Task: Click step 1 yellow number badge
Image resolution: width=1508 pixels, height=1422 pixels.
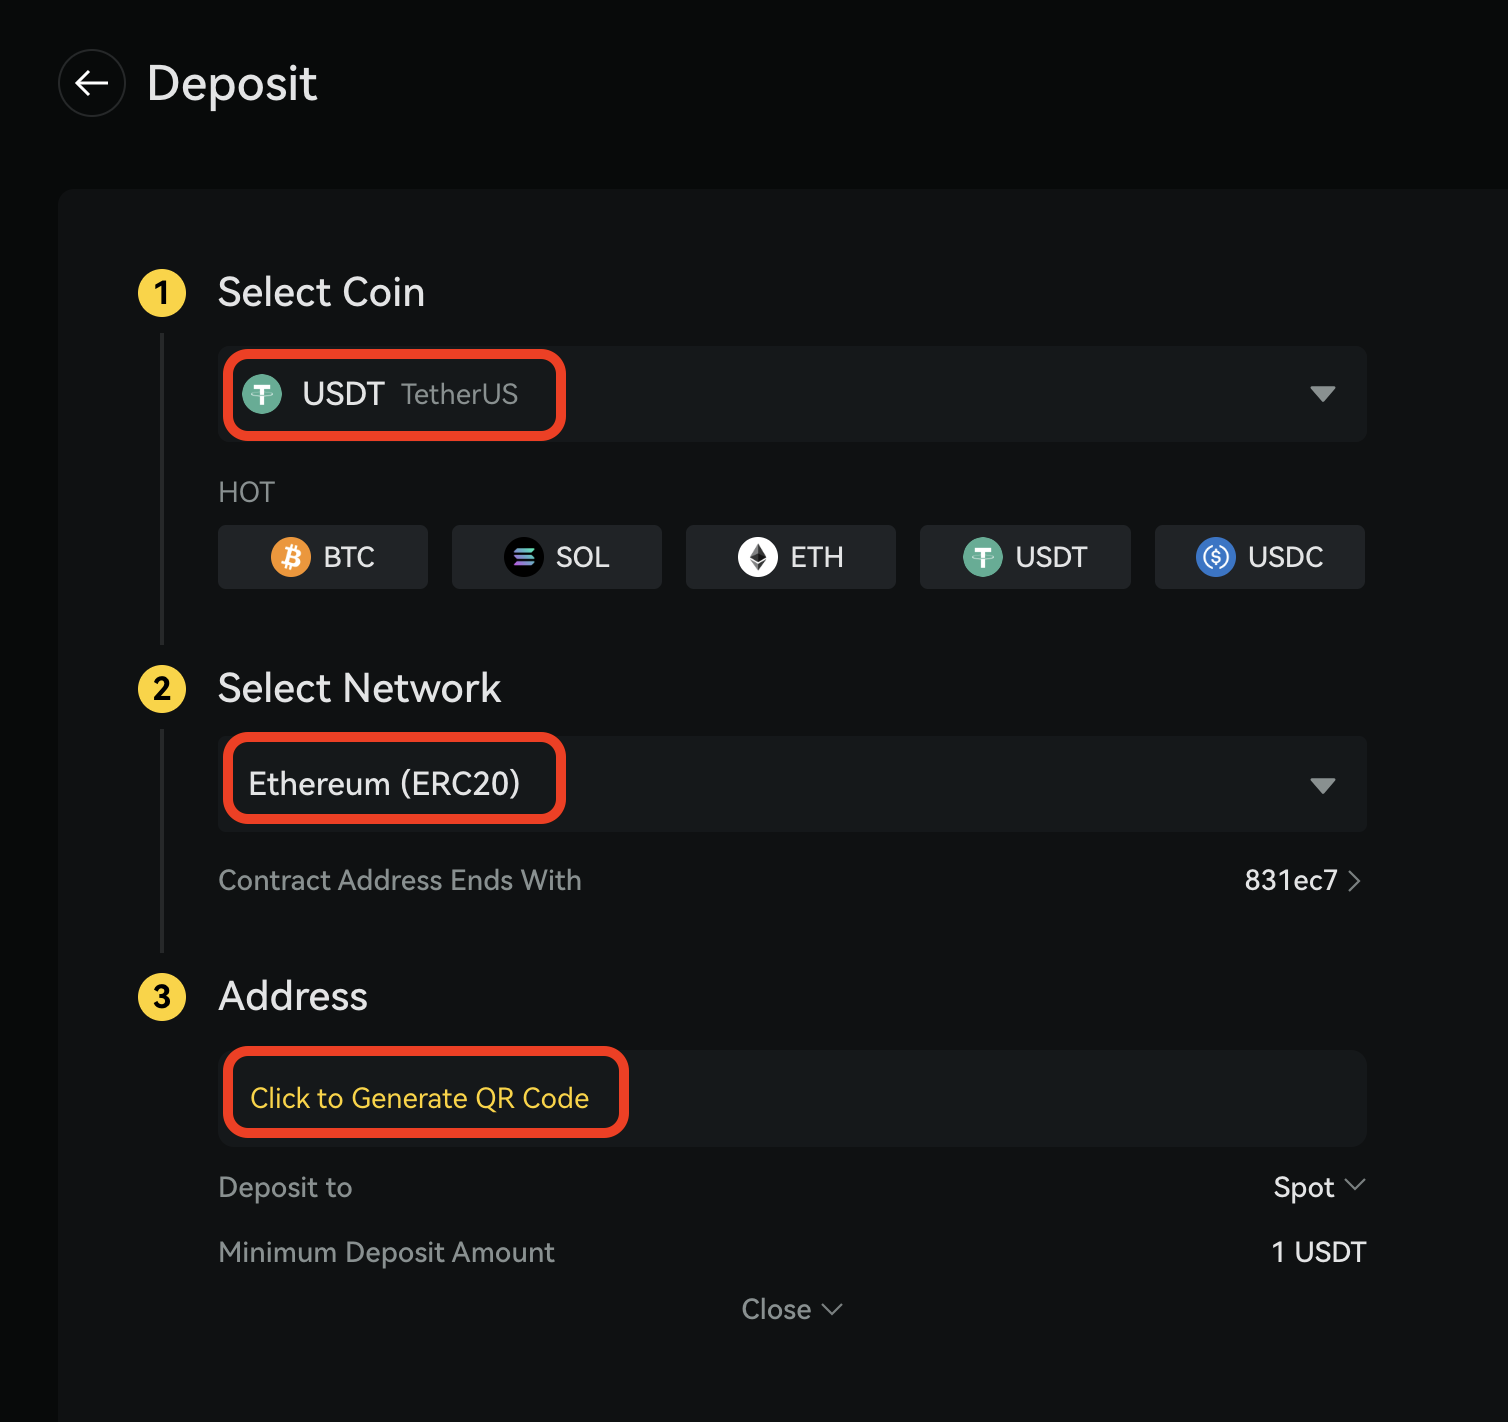Action: click(162, 293)
